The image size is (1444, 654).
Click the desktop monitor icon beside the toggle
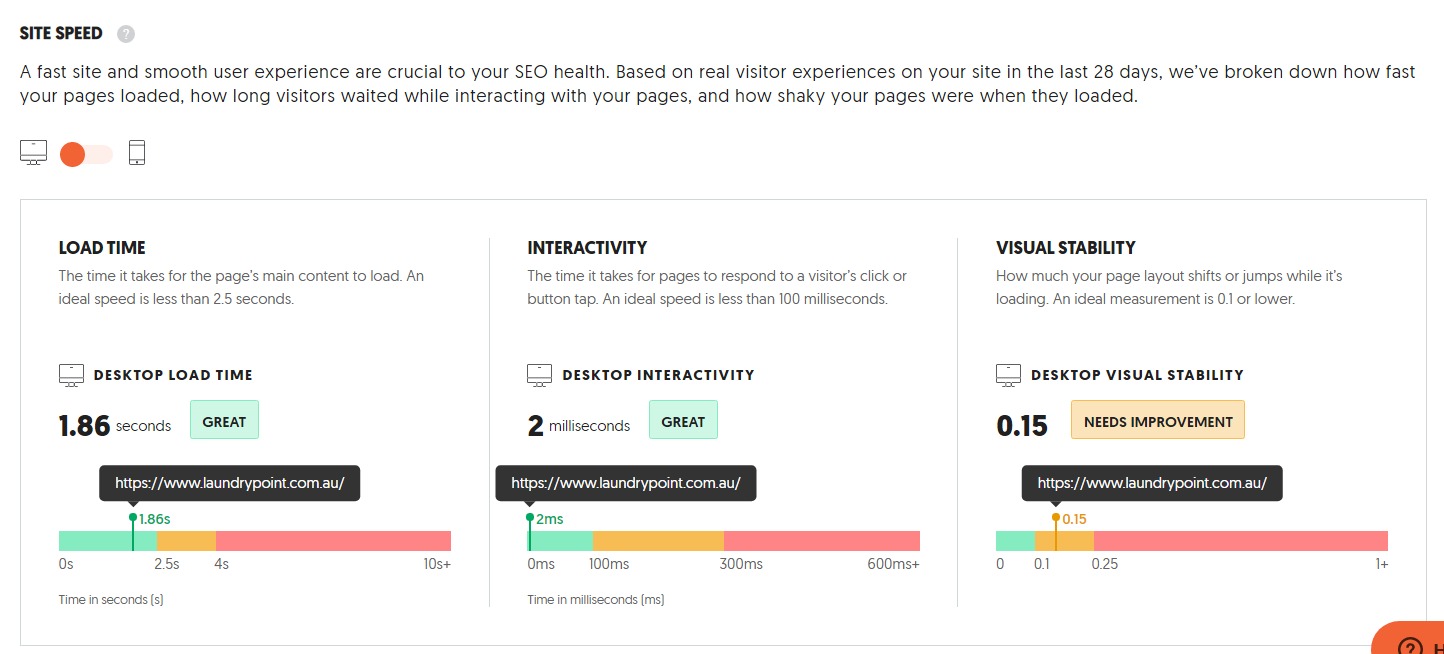(x=33, y=153)
